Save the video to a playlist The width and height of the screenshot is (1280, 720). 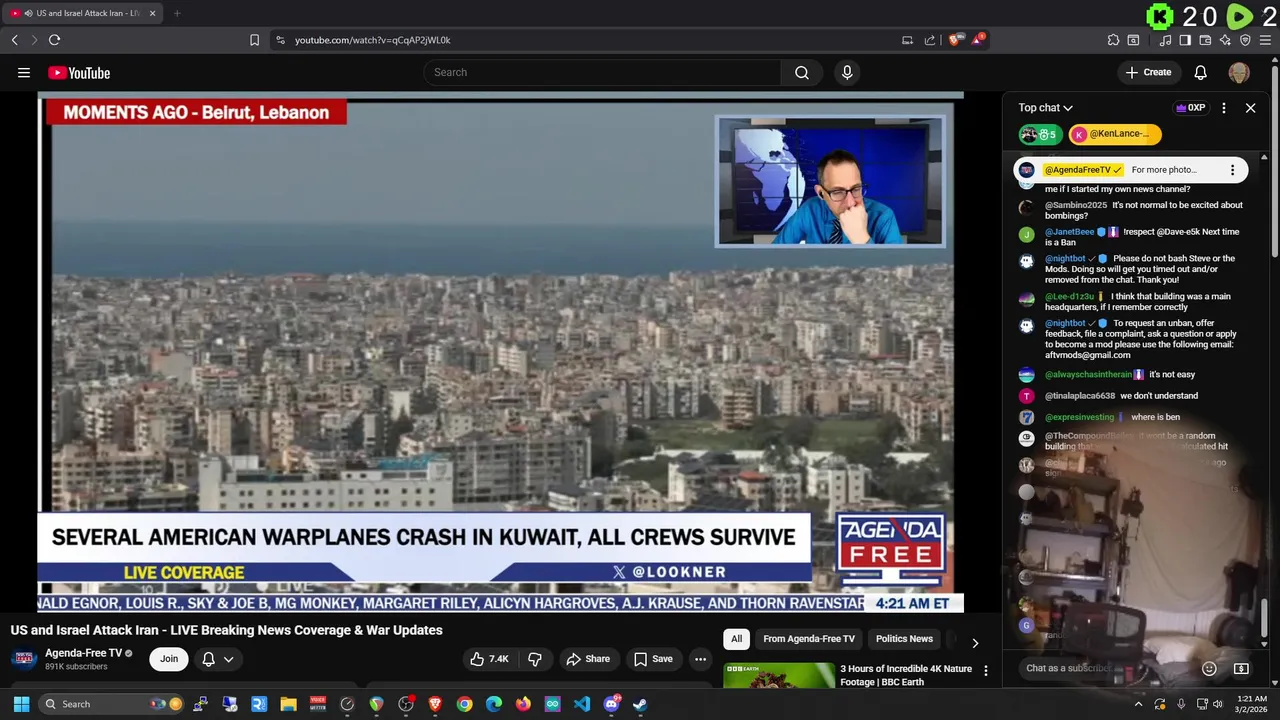(x=653, y=659)
